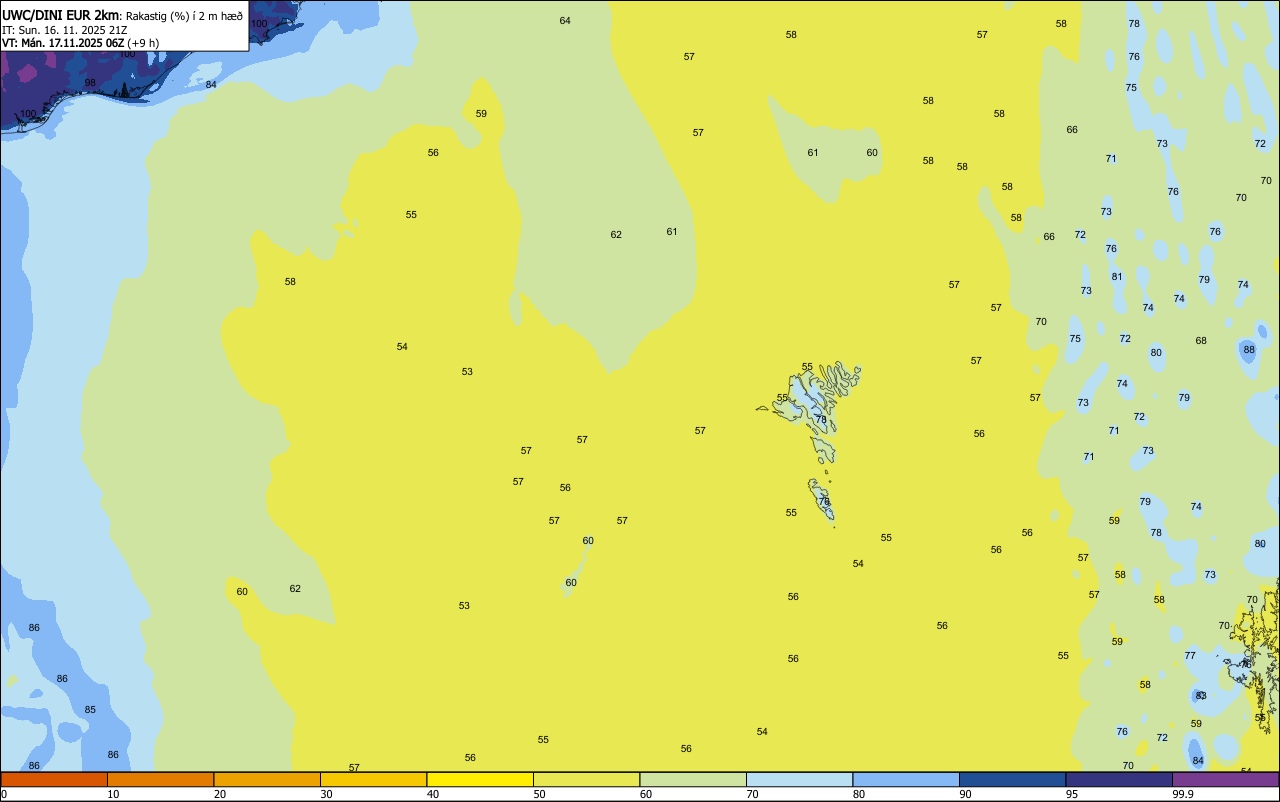This screenshot has width=1280, height=802.
Task: Click the "Rakastig (%) í 2 m hæð" label
Action: coord(184,16)
